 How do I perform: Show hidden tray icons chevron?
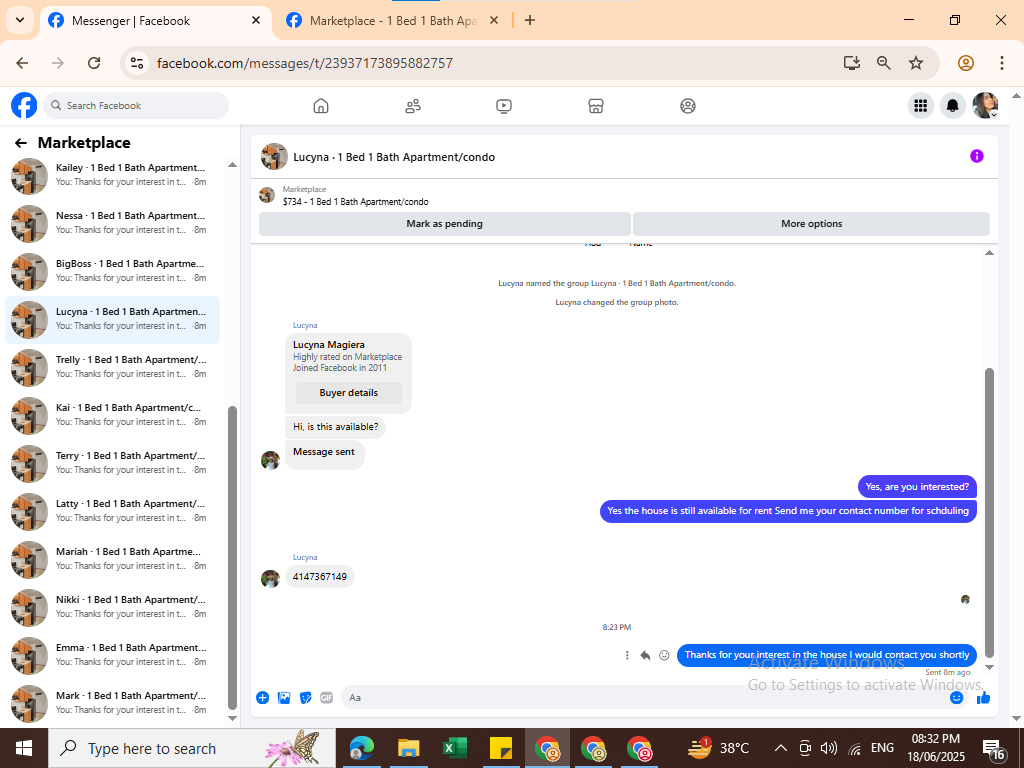(780, 748)
